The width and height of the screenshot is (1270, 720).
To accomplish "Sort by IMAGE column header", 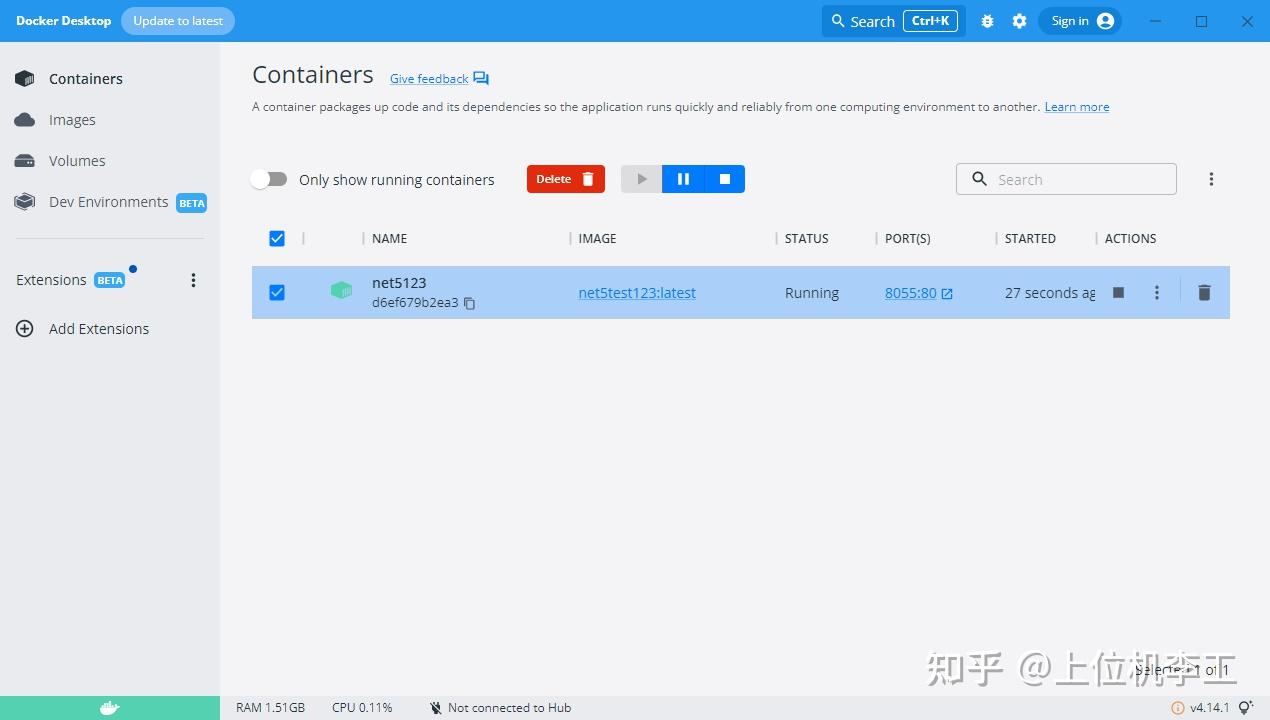I will (x=597, y=238).
